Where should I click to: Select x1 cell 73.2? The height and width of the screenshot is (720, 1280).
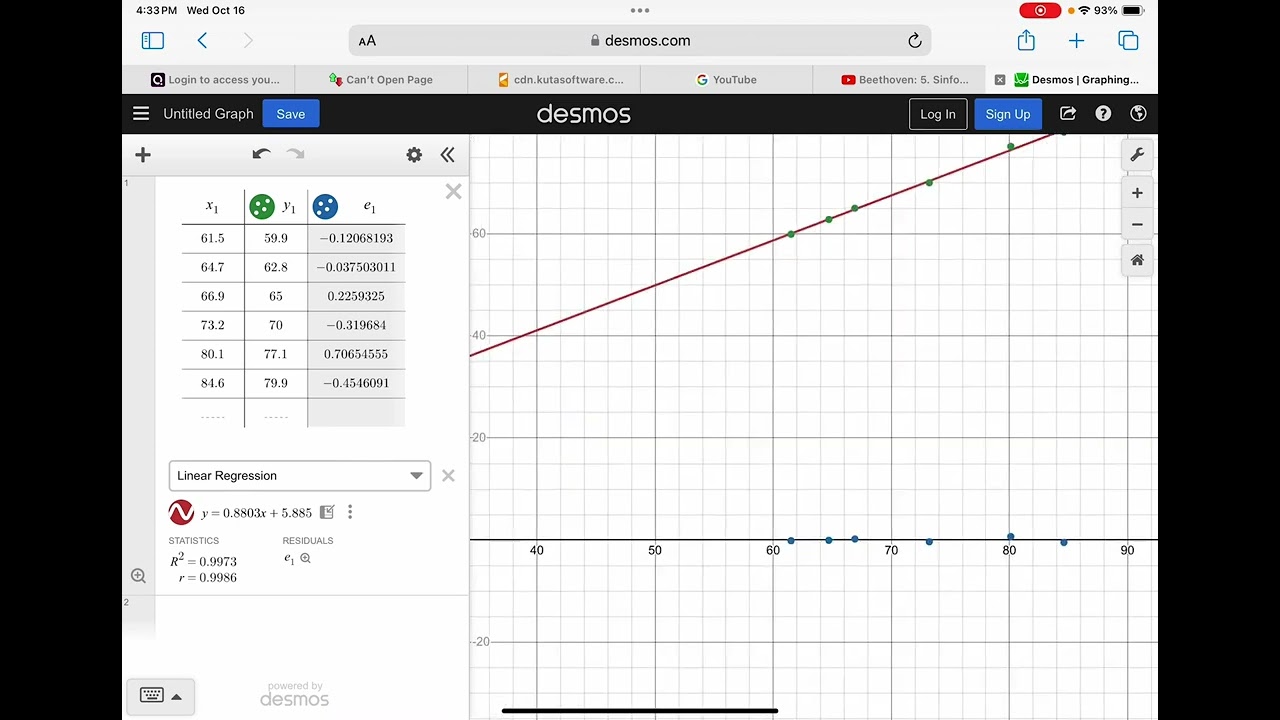(x=213, y=325)
